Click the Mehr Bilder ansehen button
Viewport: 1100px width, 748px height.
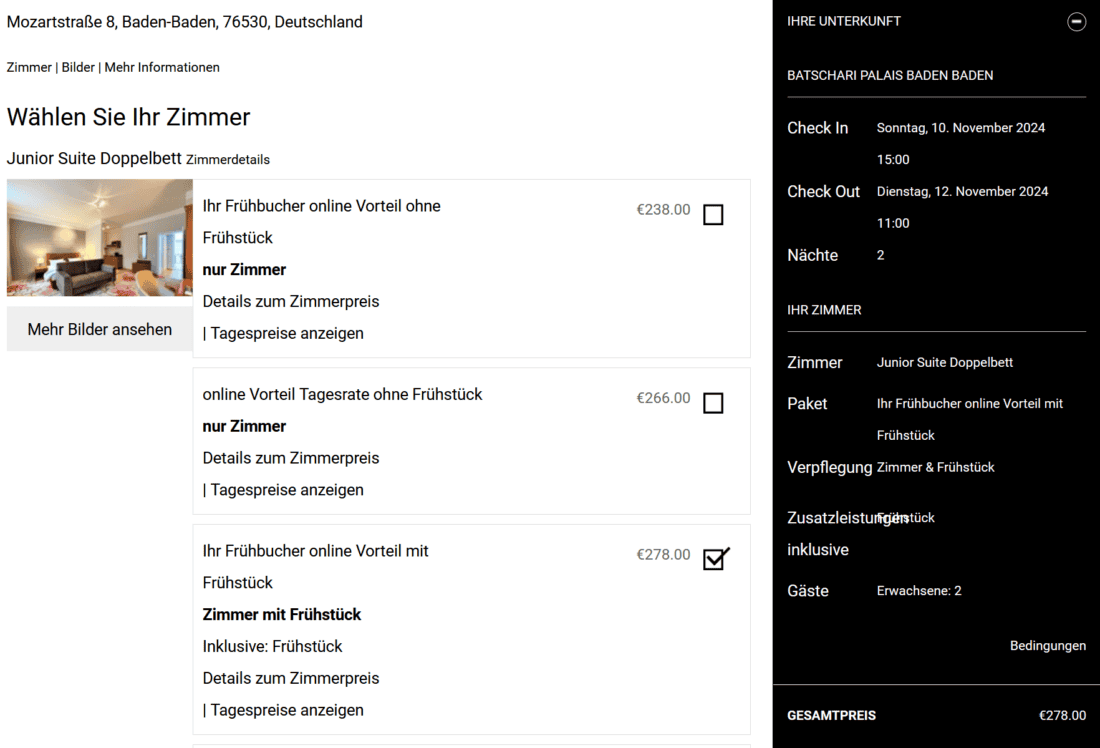(99, 329)
